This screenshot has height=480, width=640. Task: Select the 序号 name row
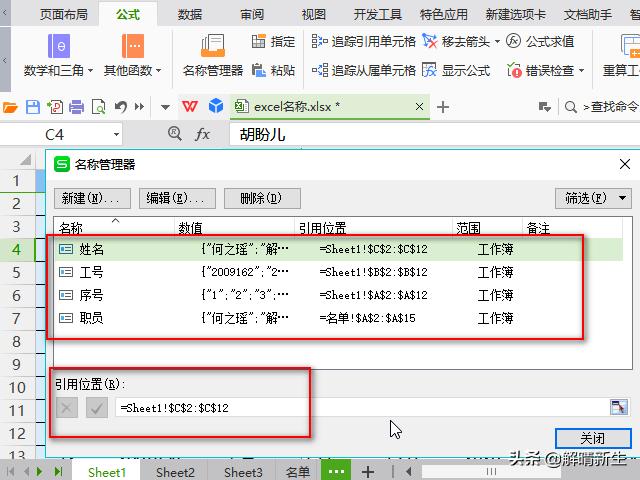(339, 295)
